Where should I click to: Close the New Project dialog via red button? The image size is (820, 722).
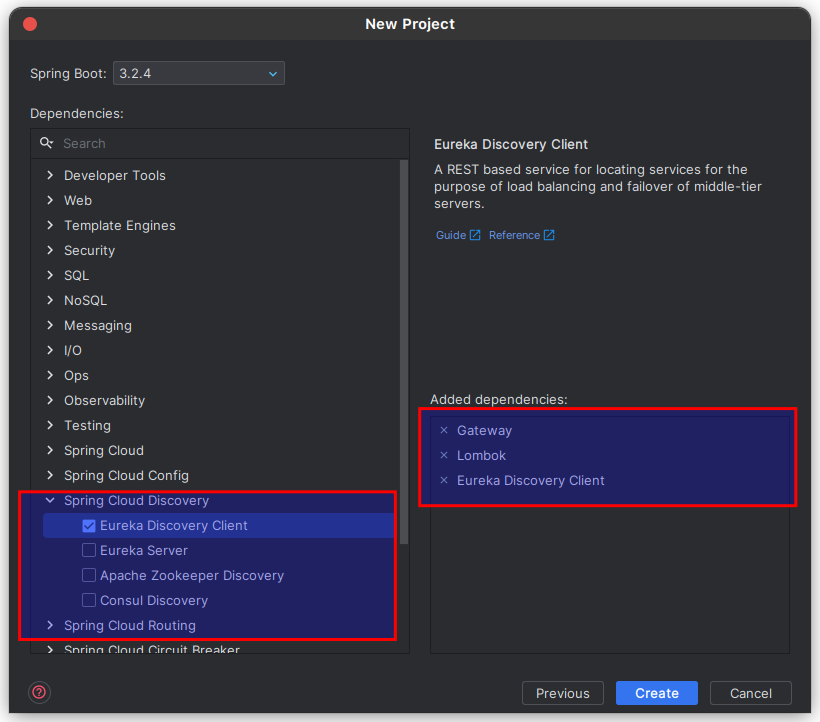tap(30, 24)
